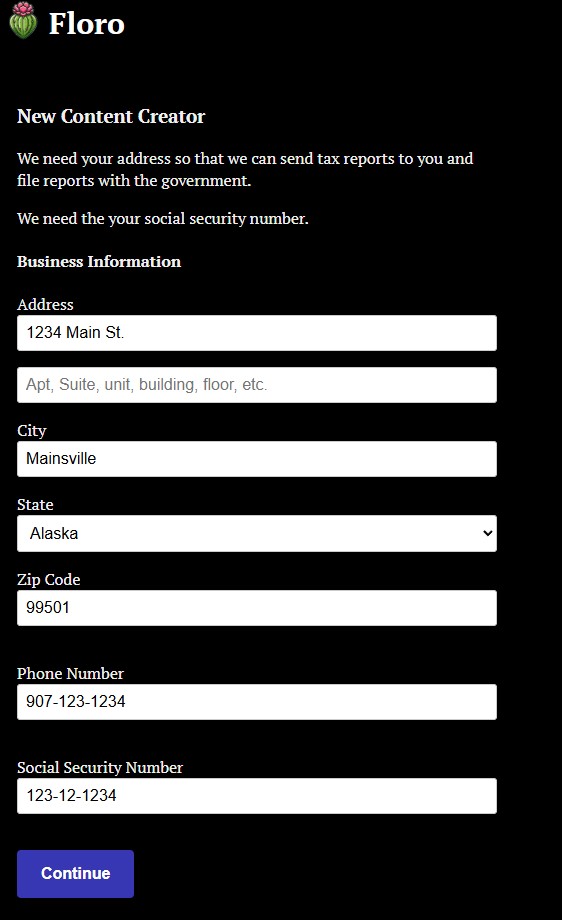Screen dimensions: 562x920
Task: Click into the Social Security Number field
Action: point(257,796)
